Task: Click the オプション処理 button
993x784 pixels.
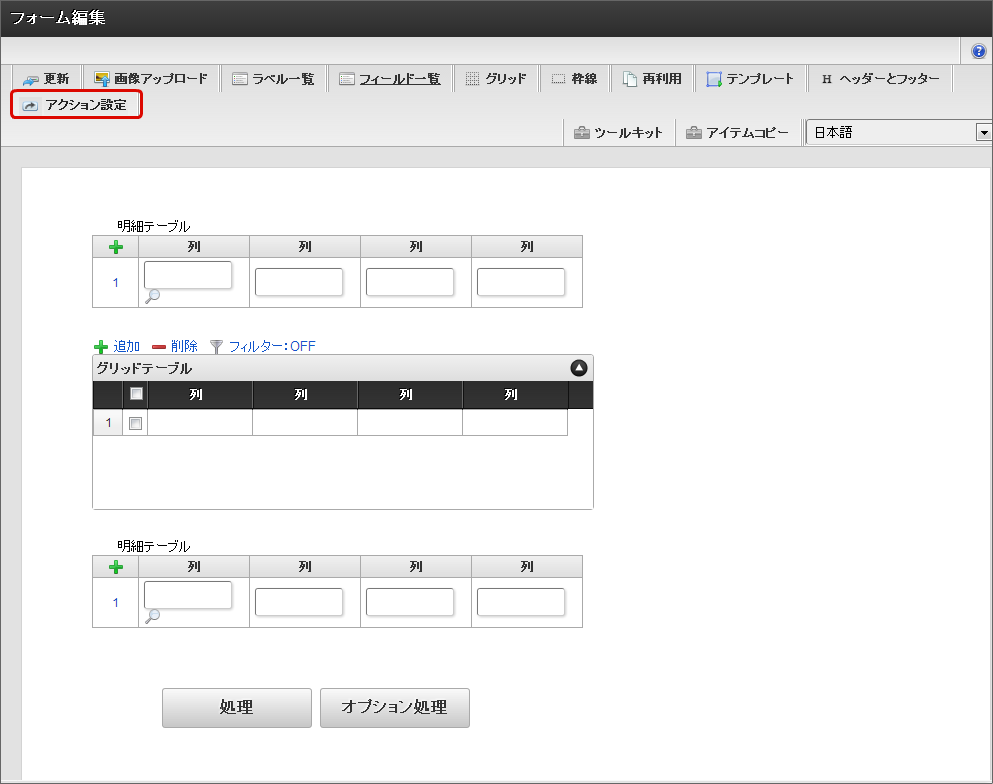Action: (x=394, y=708)
